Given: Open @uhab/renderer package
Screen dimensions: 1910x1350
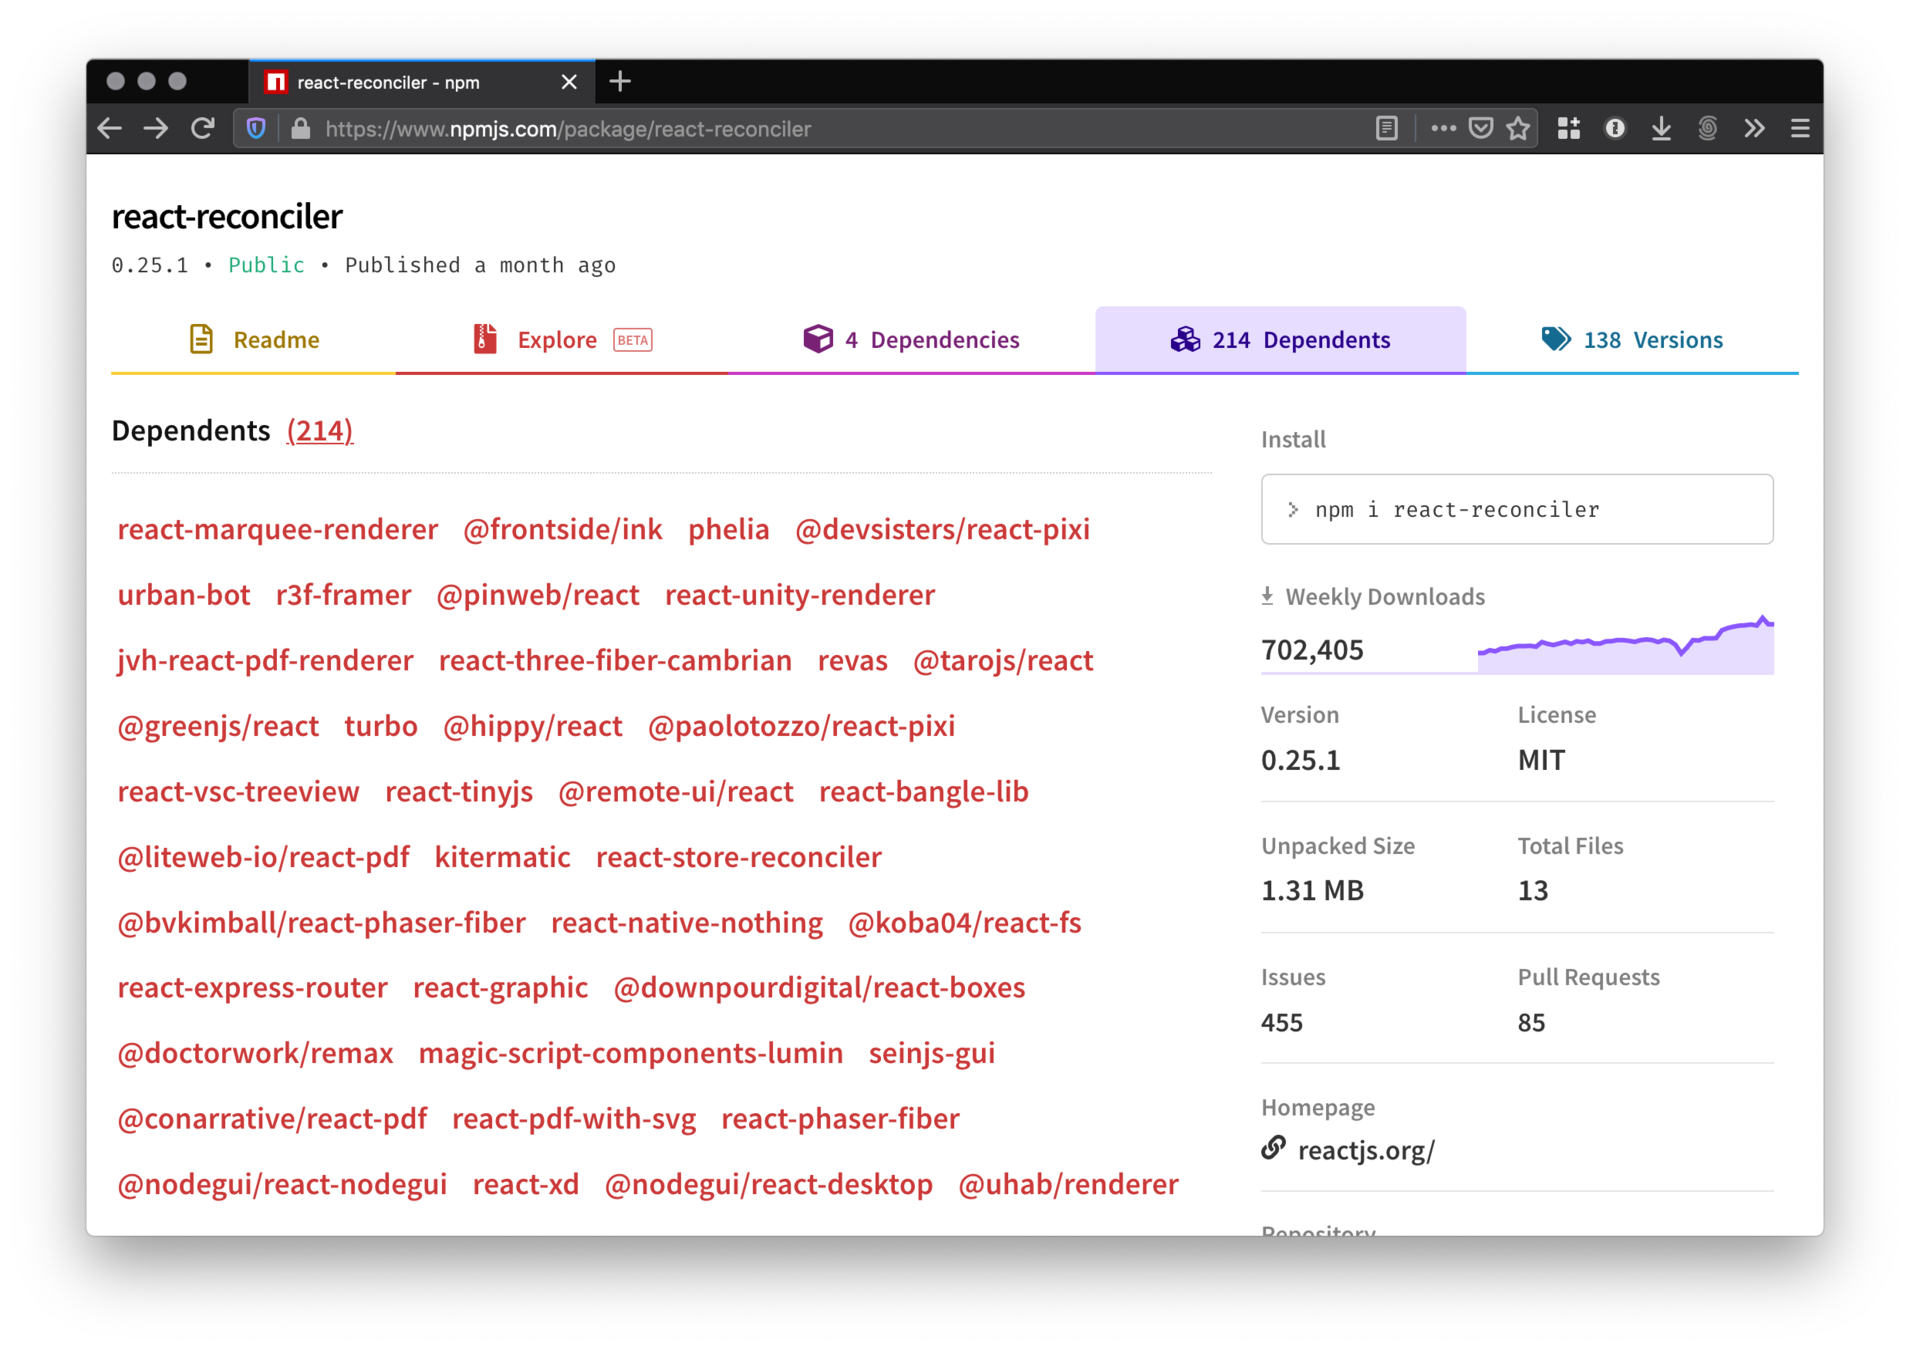Looking at the screenshot, I should coord(1069,1184).
